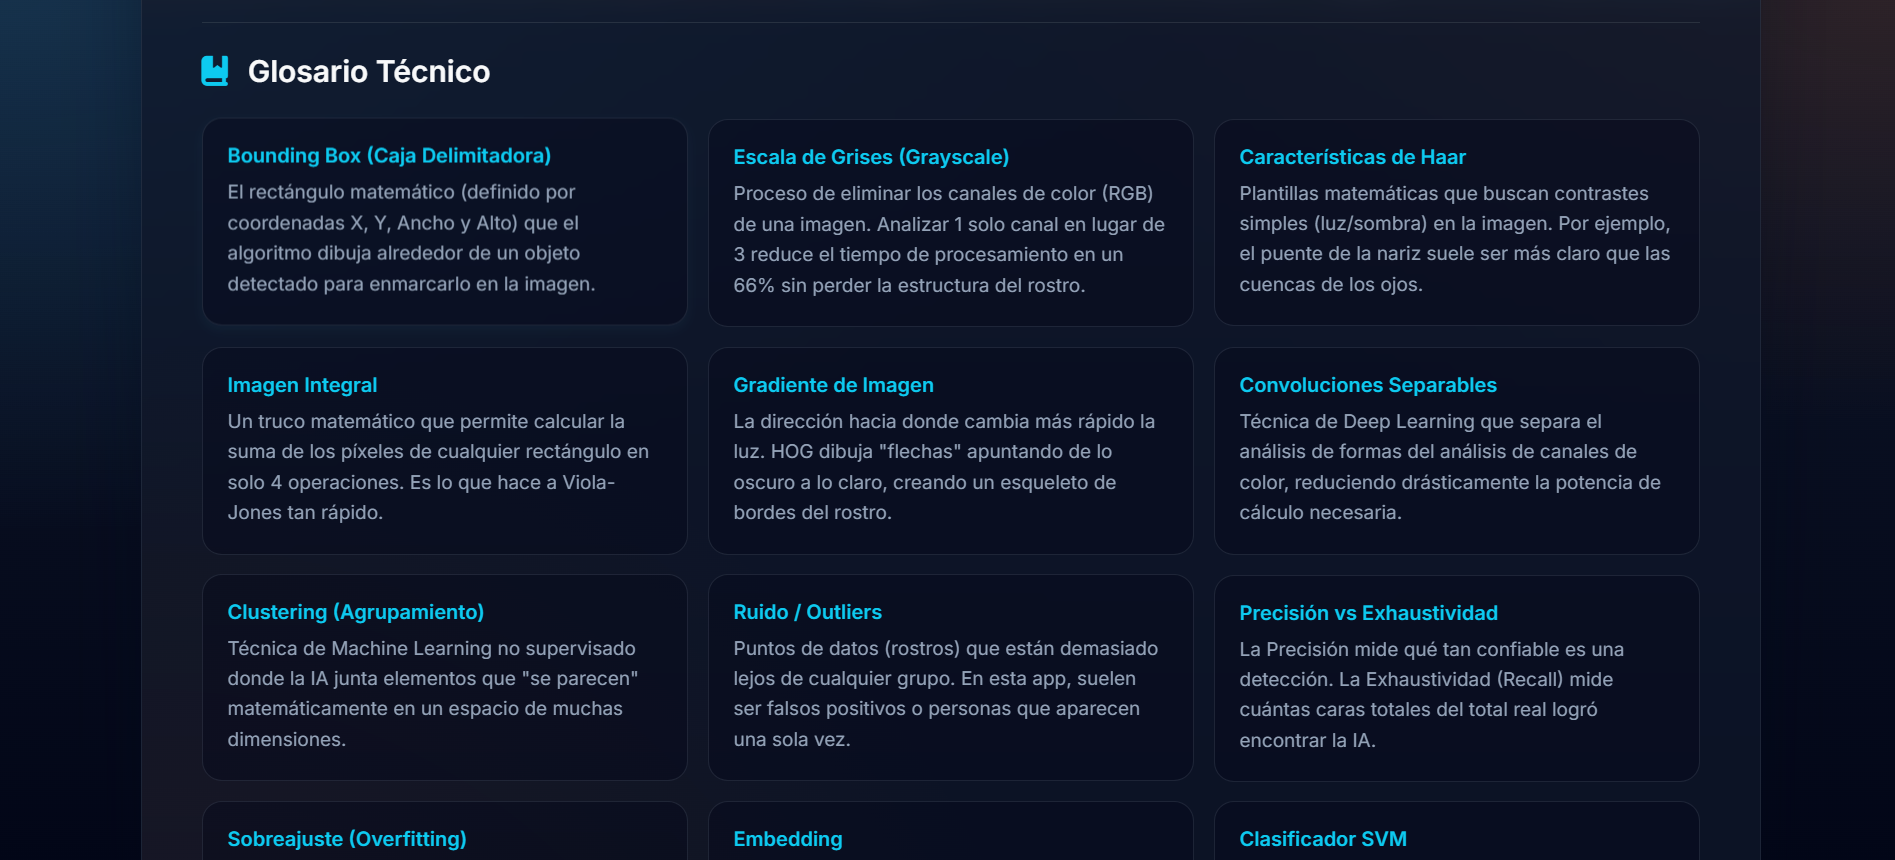The height and width of the screenshot is (860, 1895).
Task: Click the Glosario Técnico heading
Action: tap(369, 72)
